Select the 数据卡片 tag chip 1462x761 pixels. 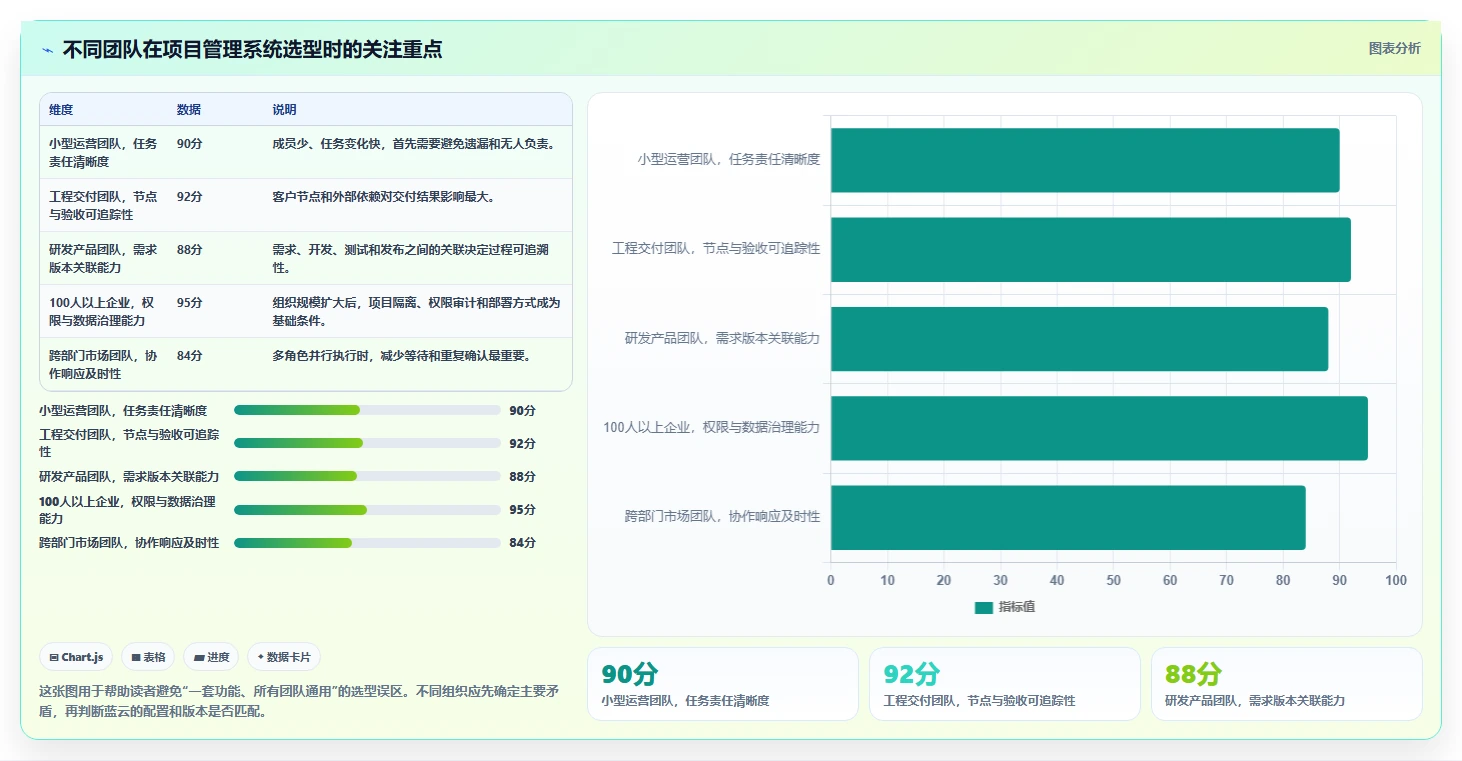coord(284,657)
